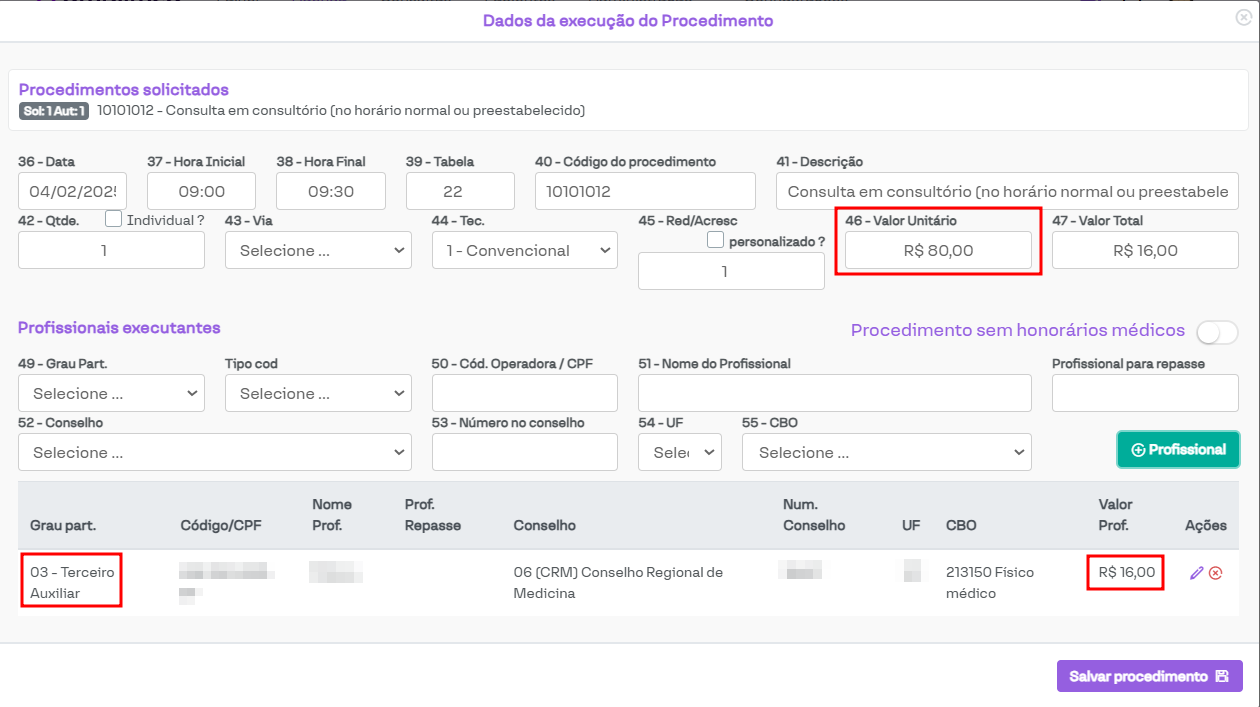Toggle Procedimento sem honorários médicos switch

1217,332
